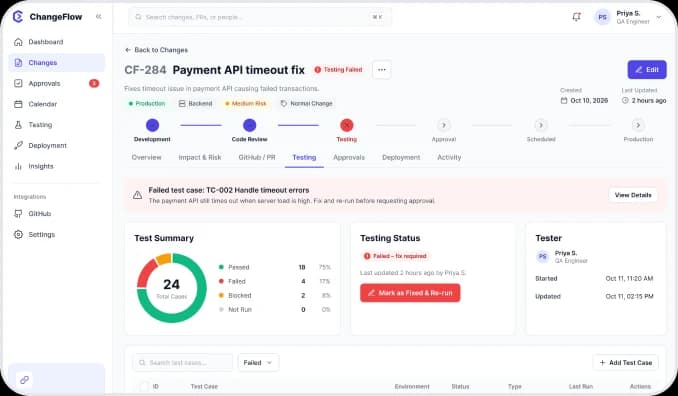Click the Status column header

click(460, 386)
